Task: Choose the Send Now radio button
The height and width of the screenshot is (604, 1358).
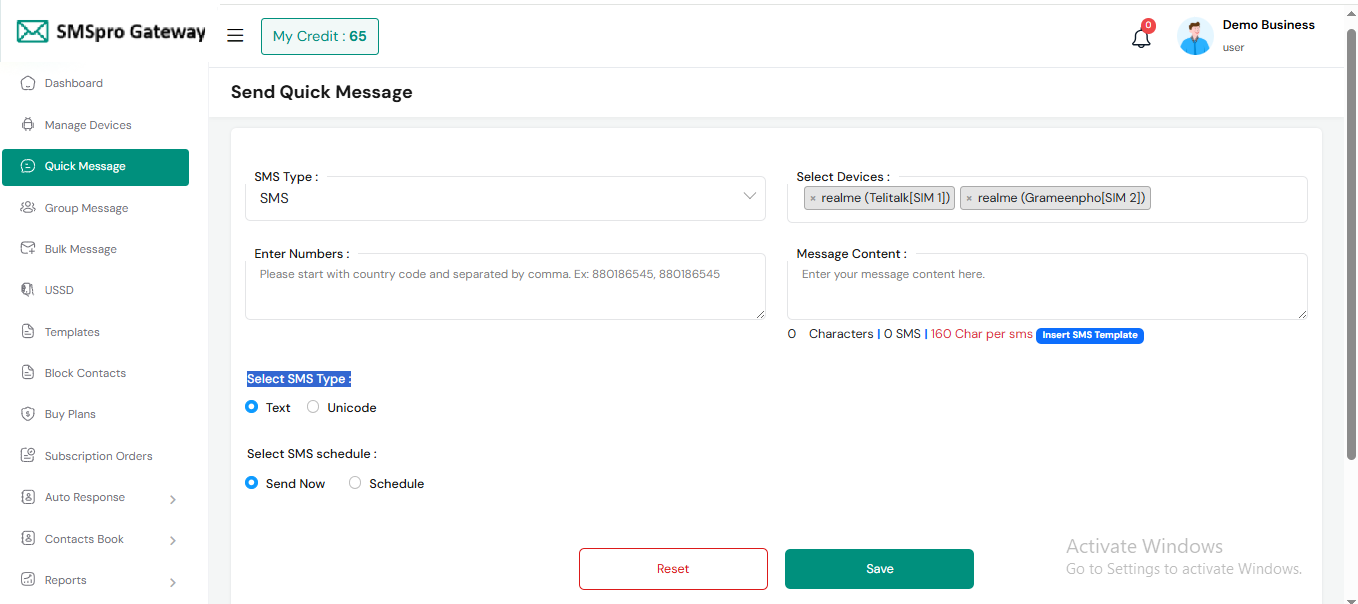Action: [x=252, y=483]
